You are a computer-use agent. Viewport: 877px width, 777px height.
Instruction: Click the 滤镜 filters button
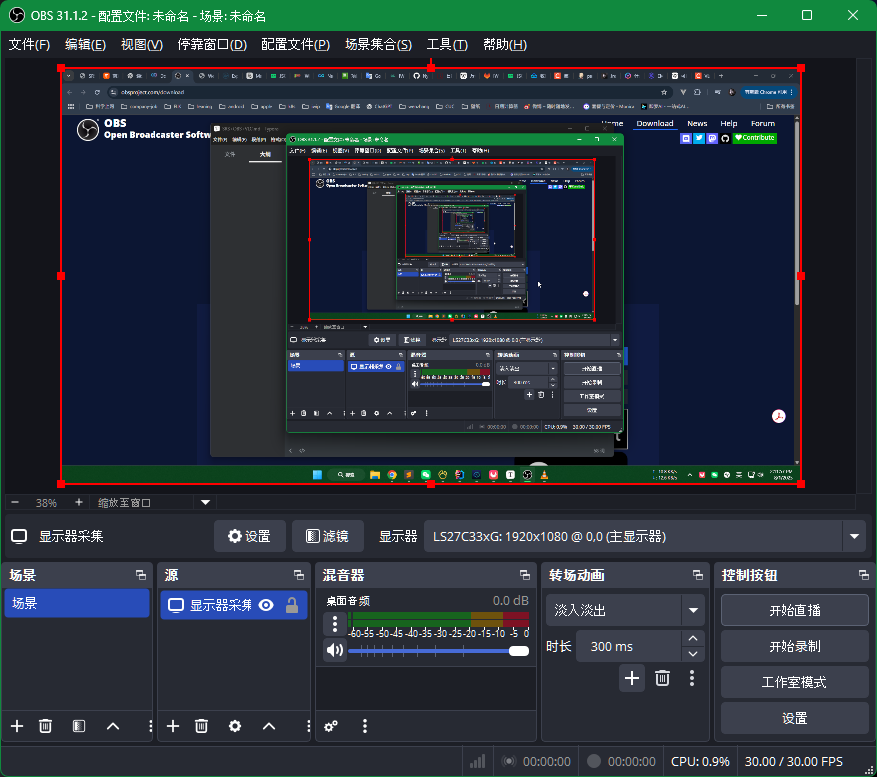tap(328, 536)
